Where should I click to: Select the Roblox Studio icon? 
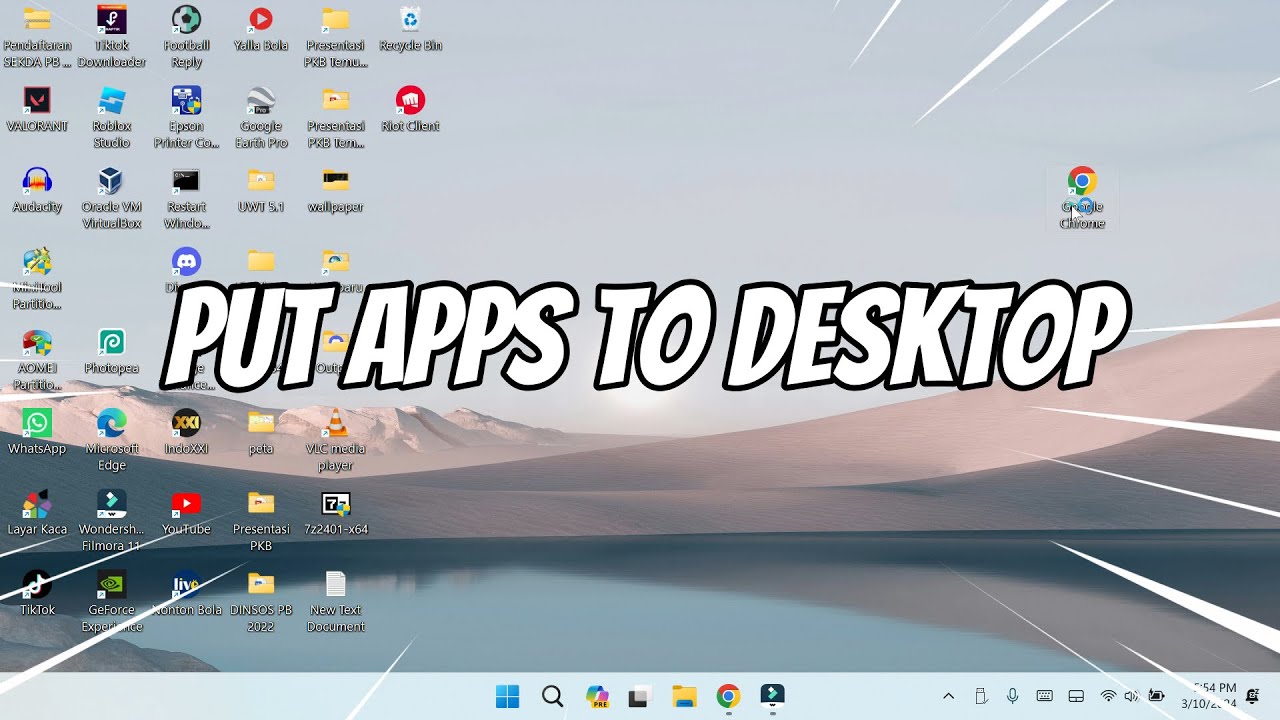111,117
